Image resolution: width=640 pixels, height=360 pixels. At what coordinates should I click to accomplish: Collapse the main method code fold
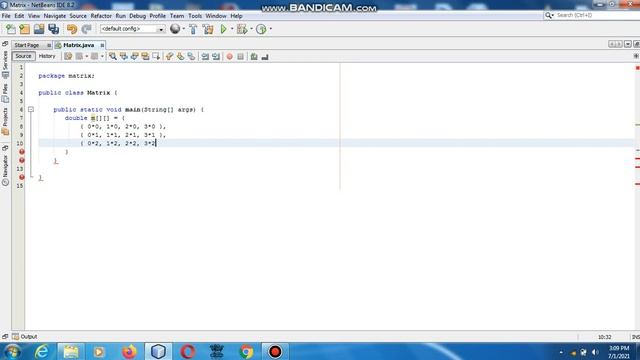31,109
